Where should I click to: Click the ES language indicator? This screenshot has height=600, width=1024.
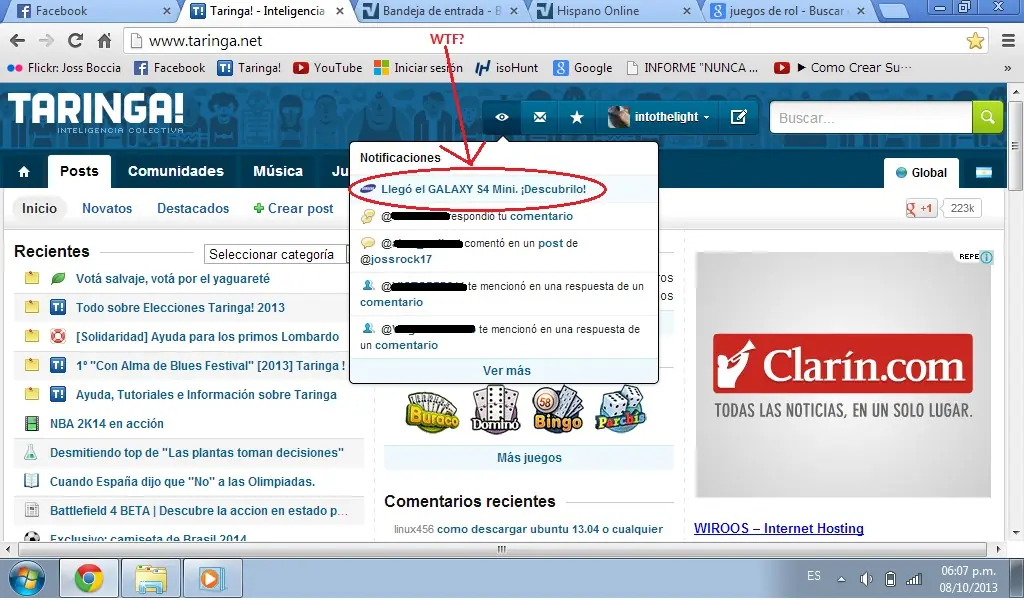coord(814,576)
